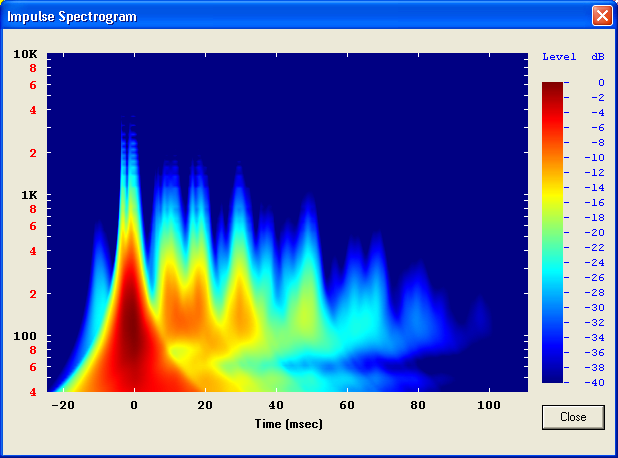This screenshot has width=618, height=458.
Task: Click the '20' time axis label
Action: [205, 405]
